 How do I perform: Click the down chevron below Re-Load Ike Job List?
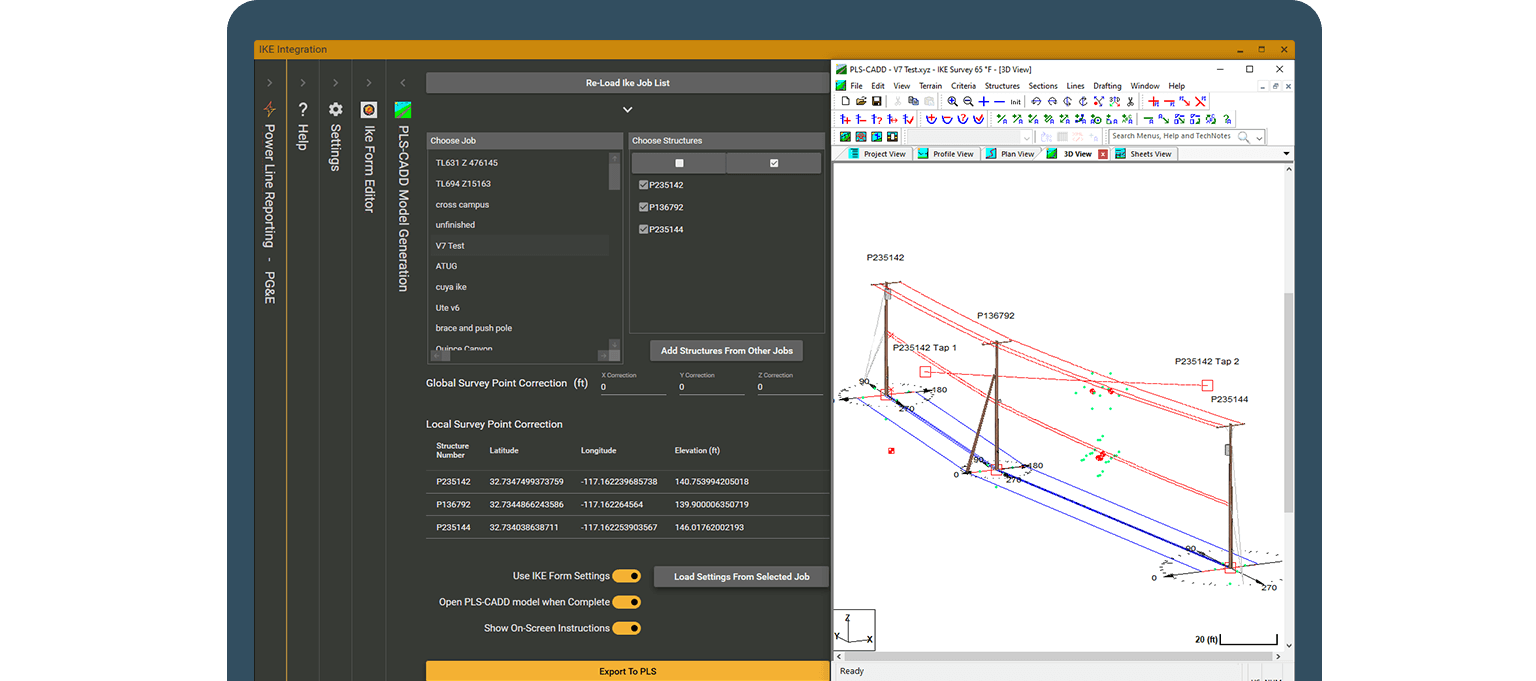click(628, 109)
